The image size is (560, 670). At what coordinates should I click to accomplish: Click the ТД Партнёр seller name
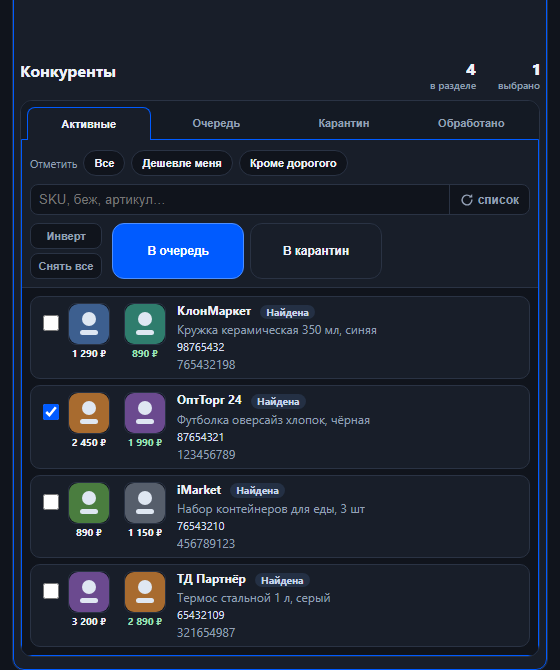click(x=211, y=579)
